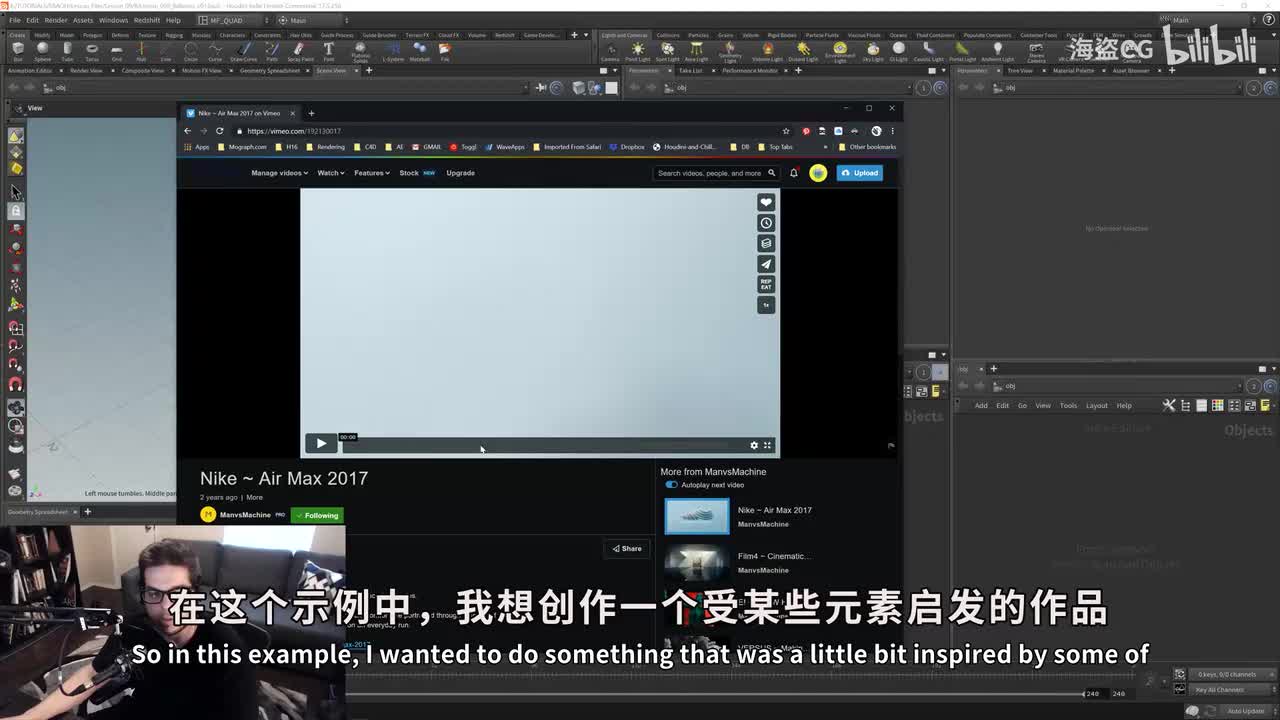1280x720 pixels.
Task: Add a Camera from the shelf
Action: [x=610, y=51]
